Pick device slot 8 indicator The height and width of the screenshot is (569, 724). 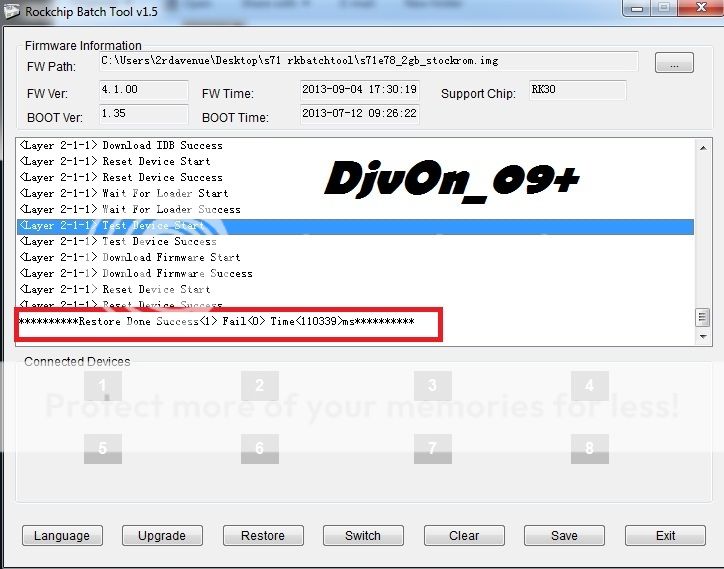pos(589,449)
